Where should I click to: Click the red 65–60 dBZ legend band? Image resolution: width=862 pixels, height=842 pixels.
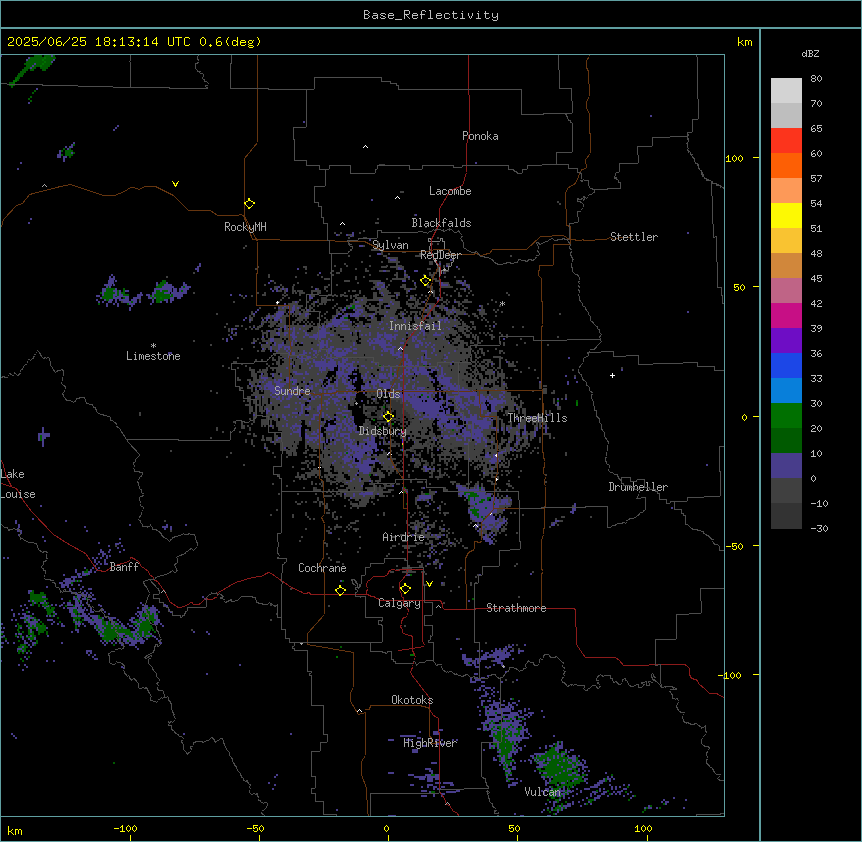tap(786, 141)
